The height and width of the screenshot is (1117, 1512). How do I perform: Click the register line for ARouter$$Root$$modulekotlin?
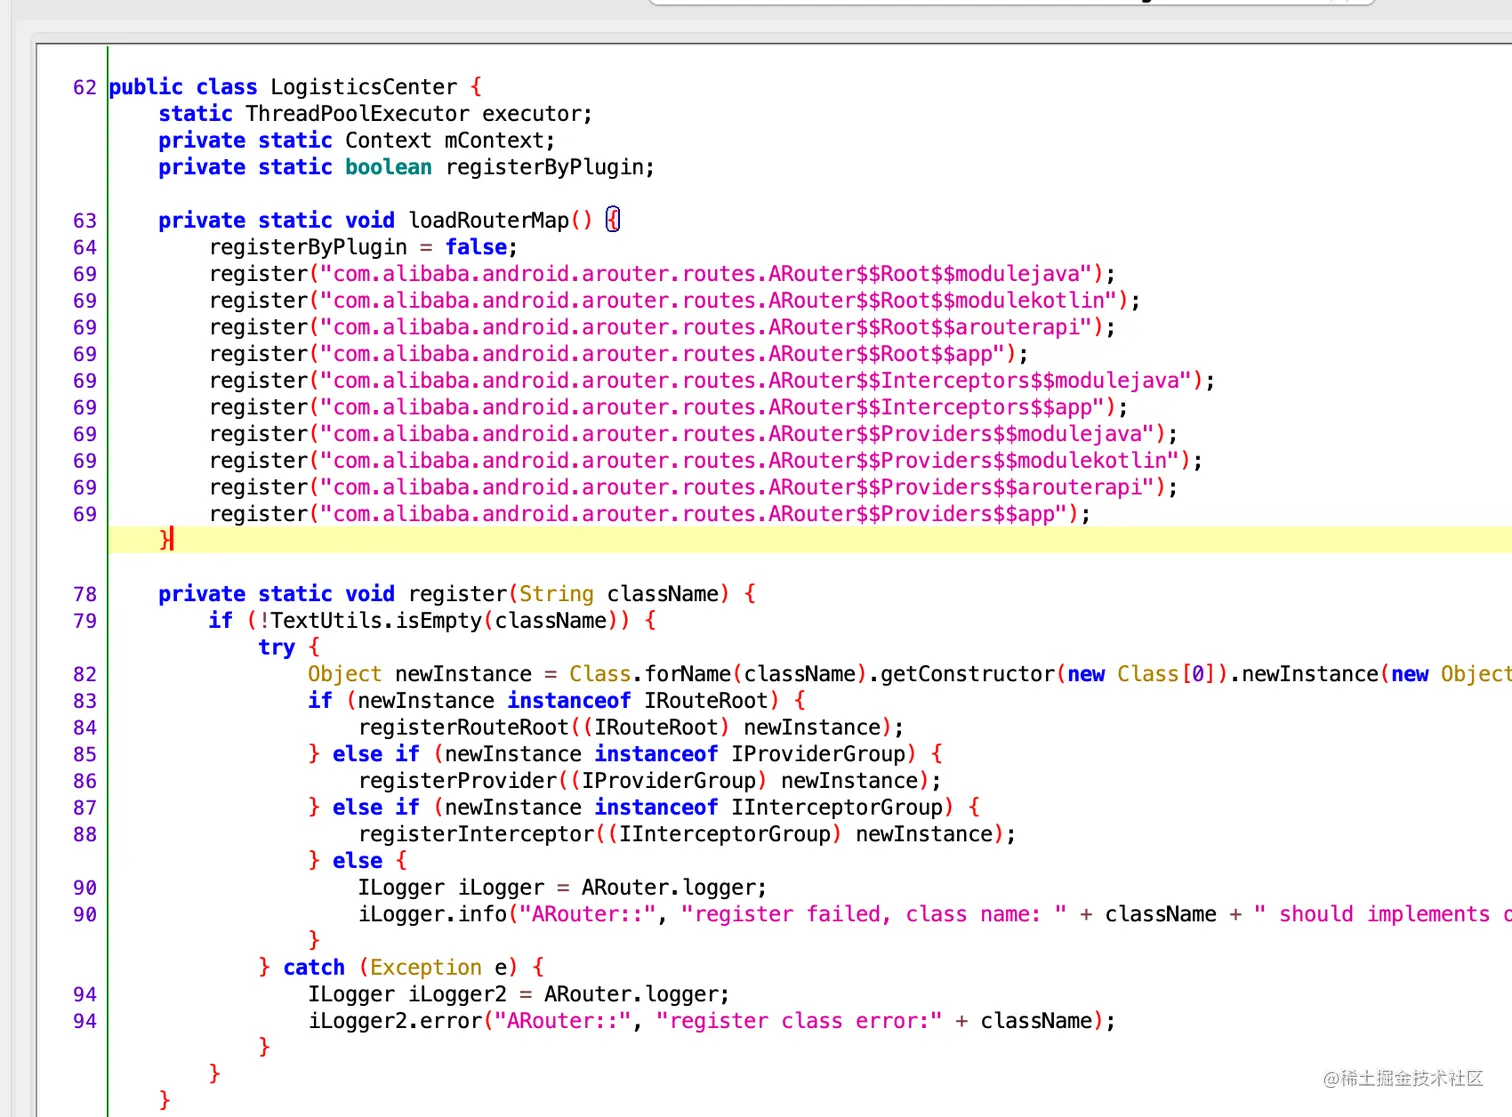(x=674, y=300)
